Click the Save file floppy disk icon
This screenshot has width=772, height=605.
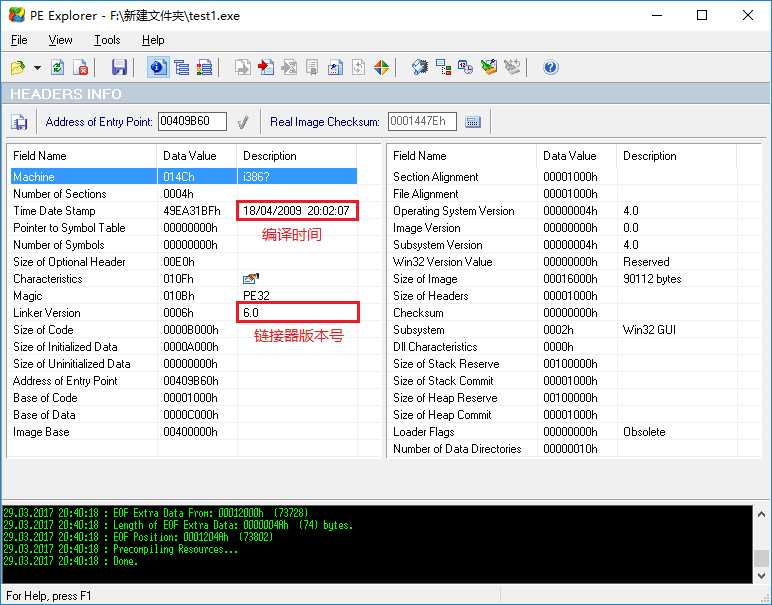(x=119, y=67)
